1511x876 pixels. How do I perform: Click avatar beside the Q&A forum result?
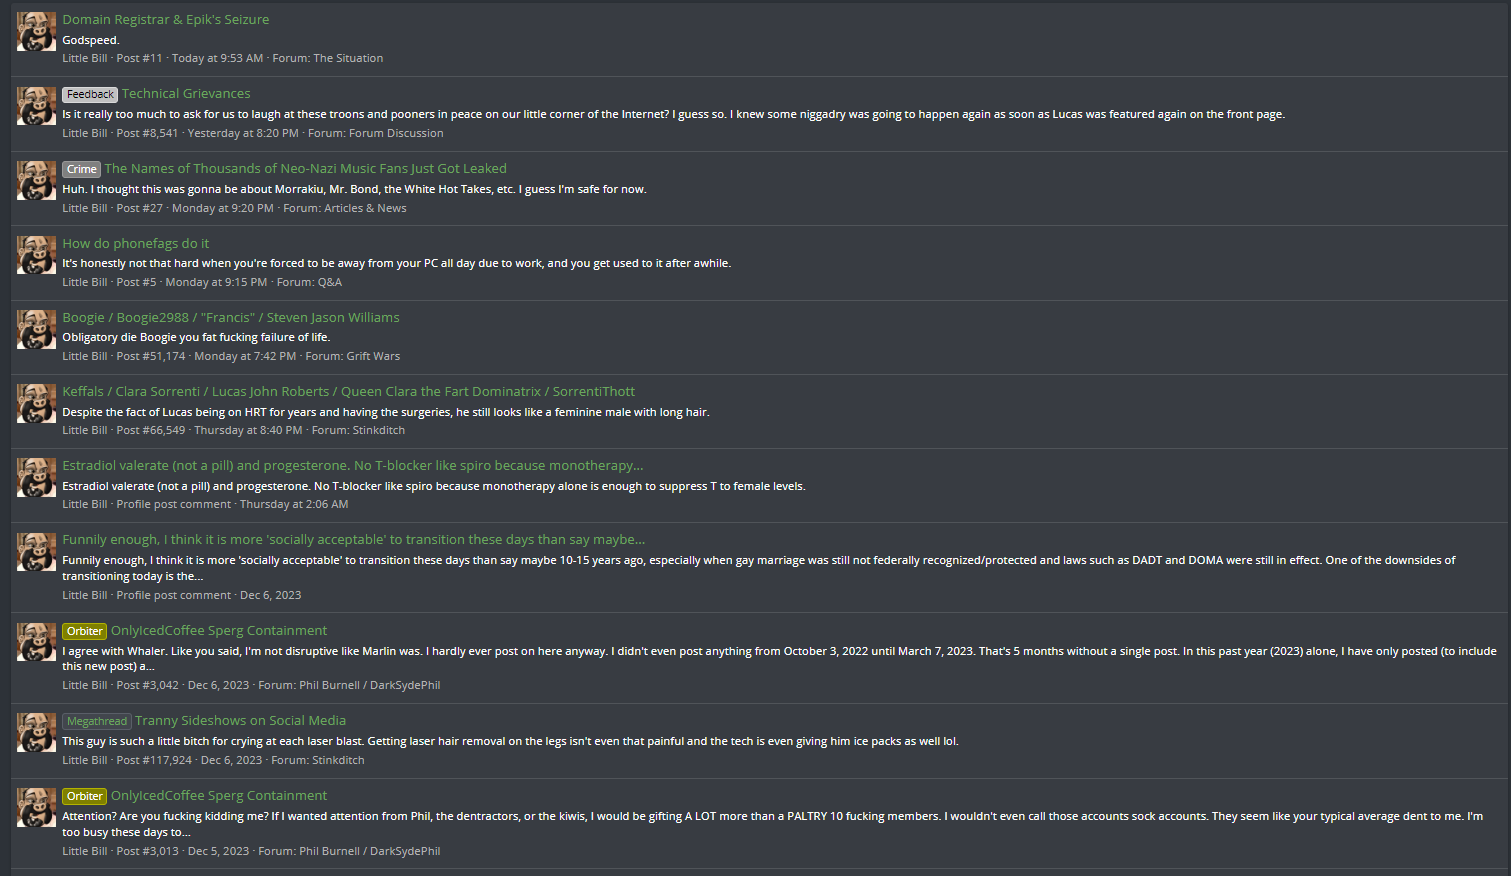37,255
